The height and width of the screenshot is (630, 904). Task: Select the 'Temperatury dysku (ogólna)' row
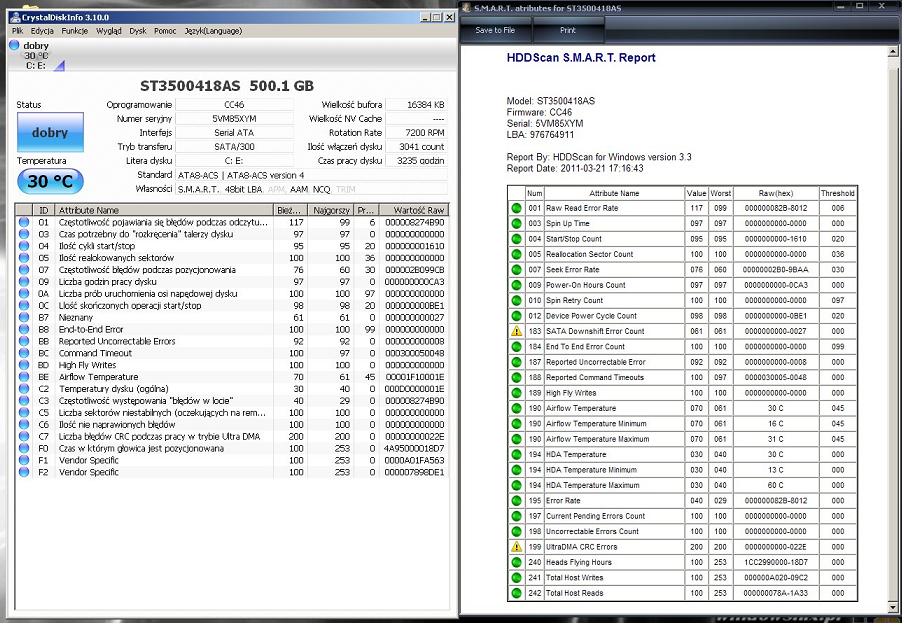point(232,388)
